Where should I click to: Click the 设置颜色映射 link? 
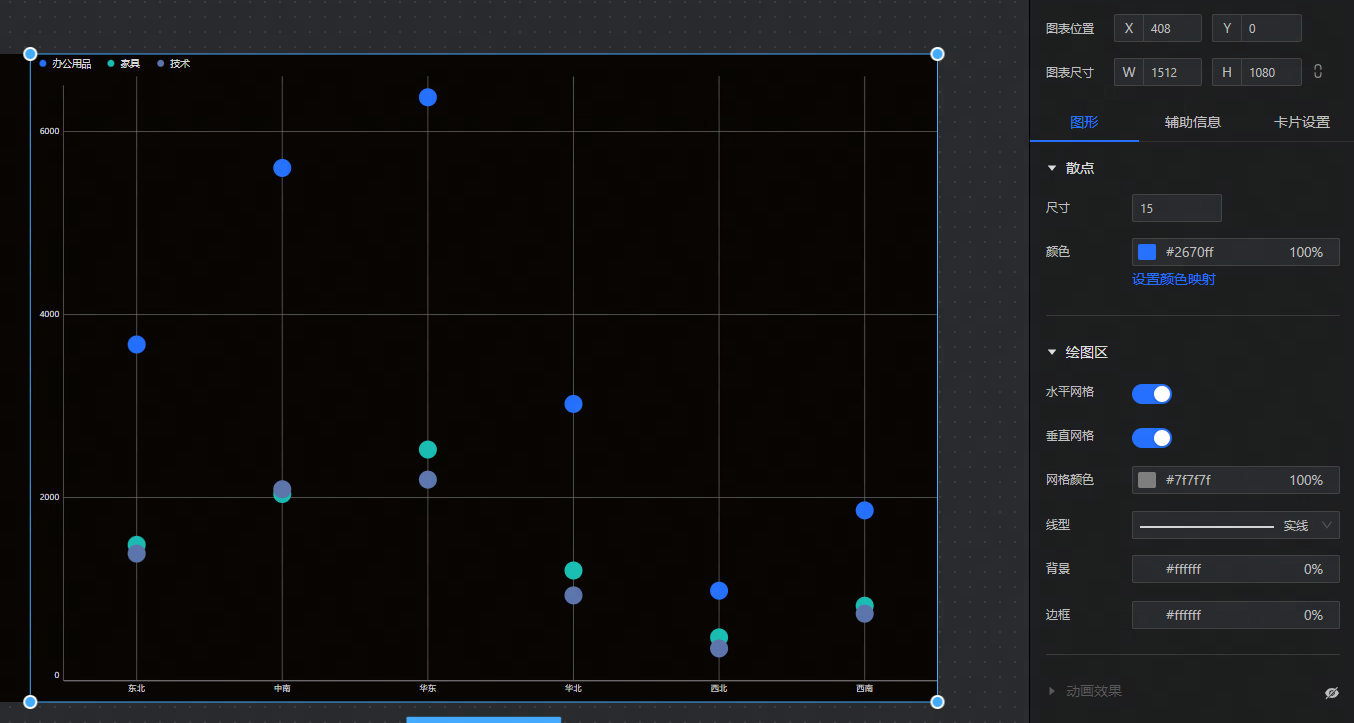point(1173,280)
